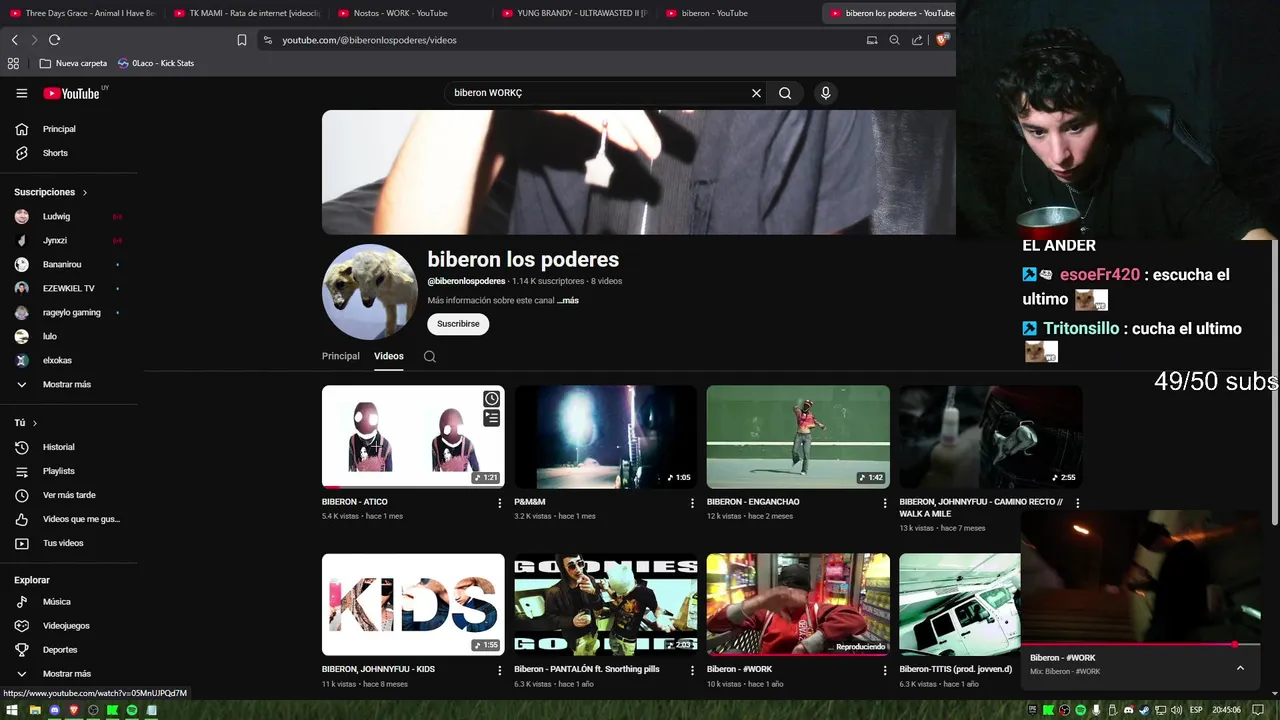1280x720 pixels.
Task: Click the search magnifier button
Action: [785, 93]
